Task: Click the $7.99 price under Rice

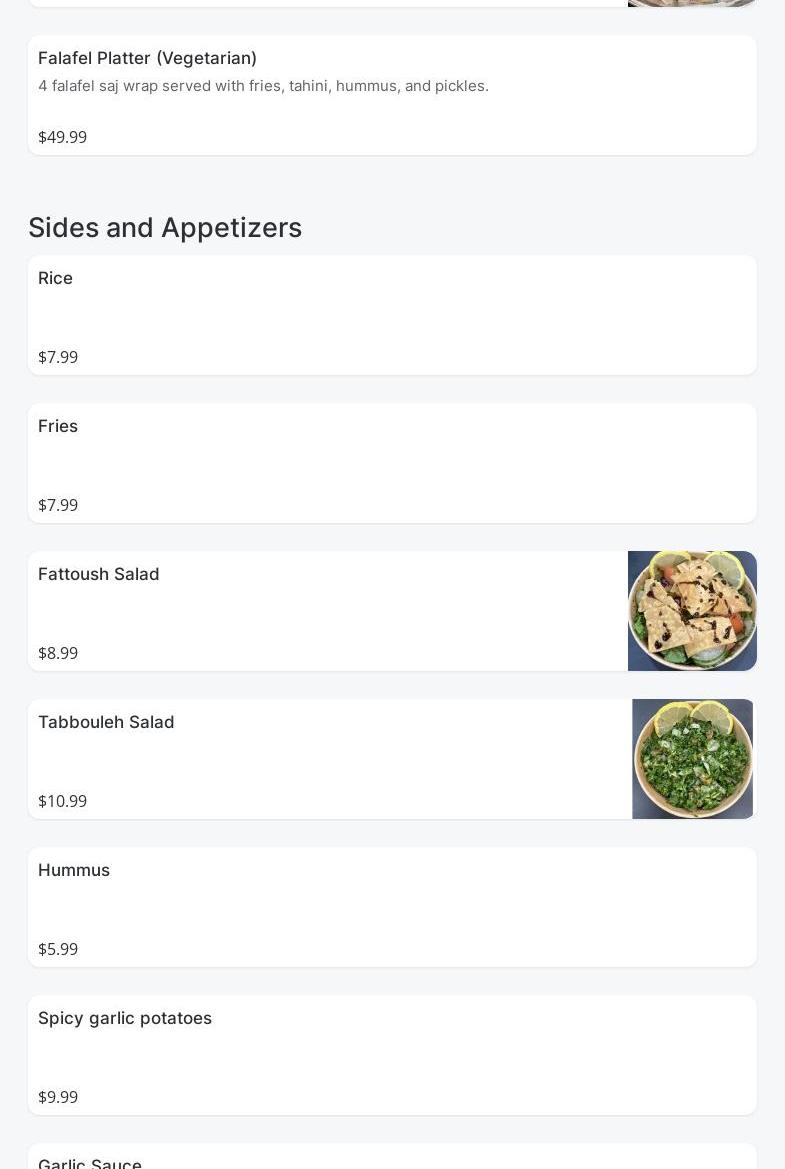Action: 58,357
